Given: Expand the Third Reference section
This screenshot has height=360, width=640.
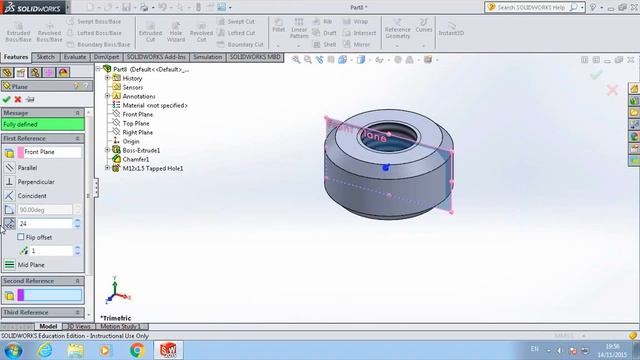Looking at the screenshot, I should 78,312.
